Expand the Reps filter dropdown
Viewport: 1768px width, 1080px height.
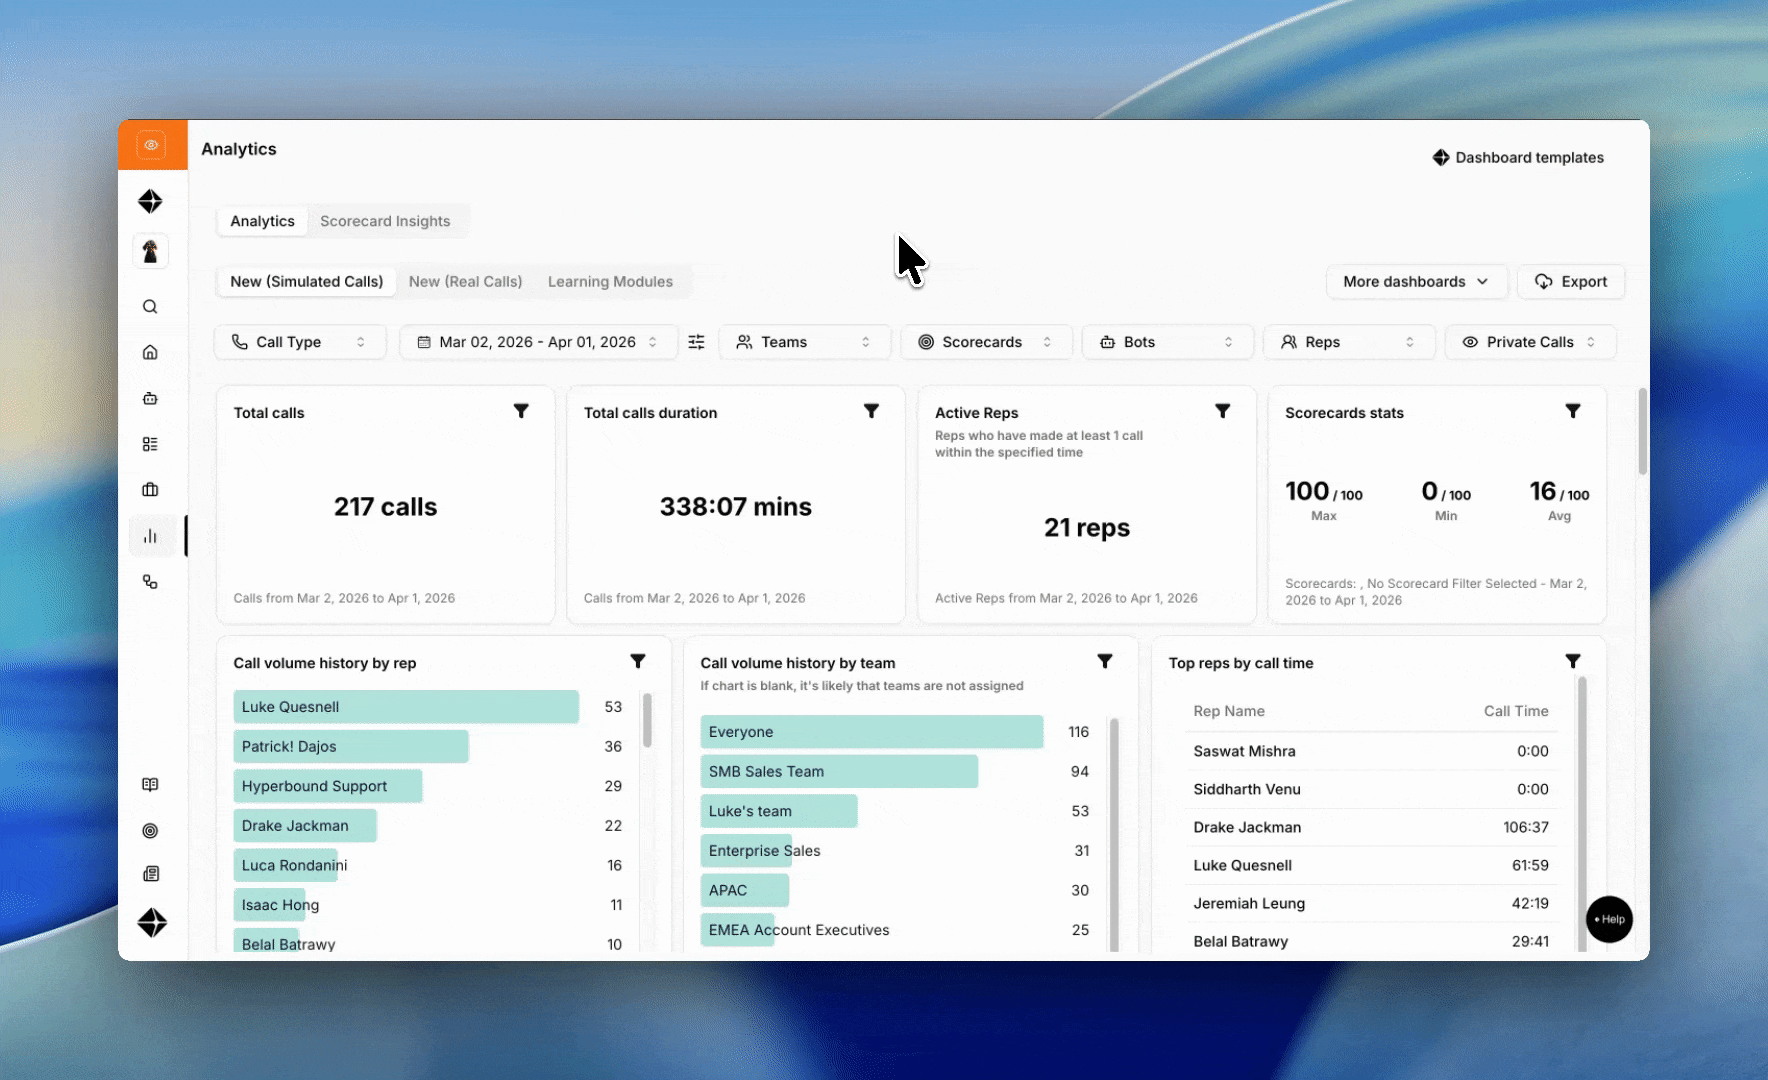1349,342
